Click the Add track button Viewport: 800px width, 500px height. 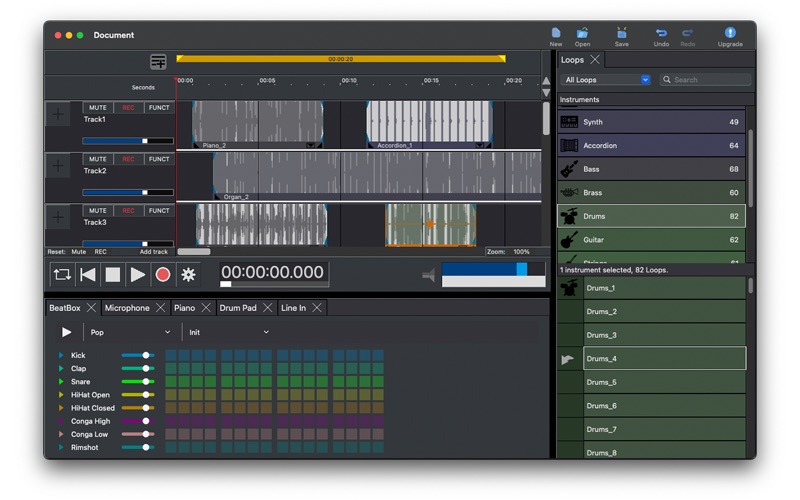click(x=154, y=252)
